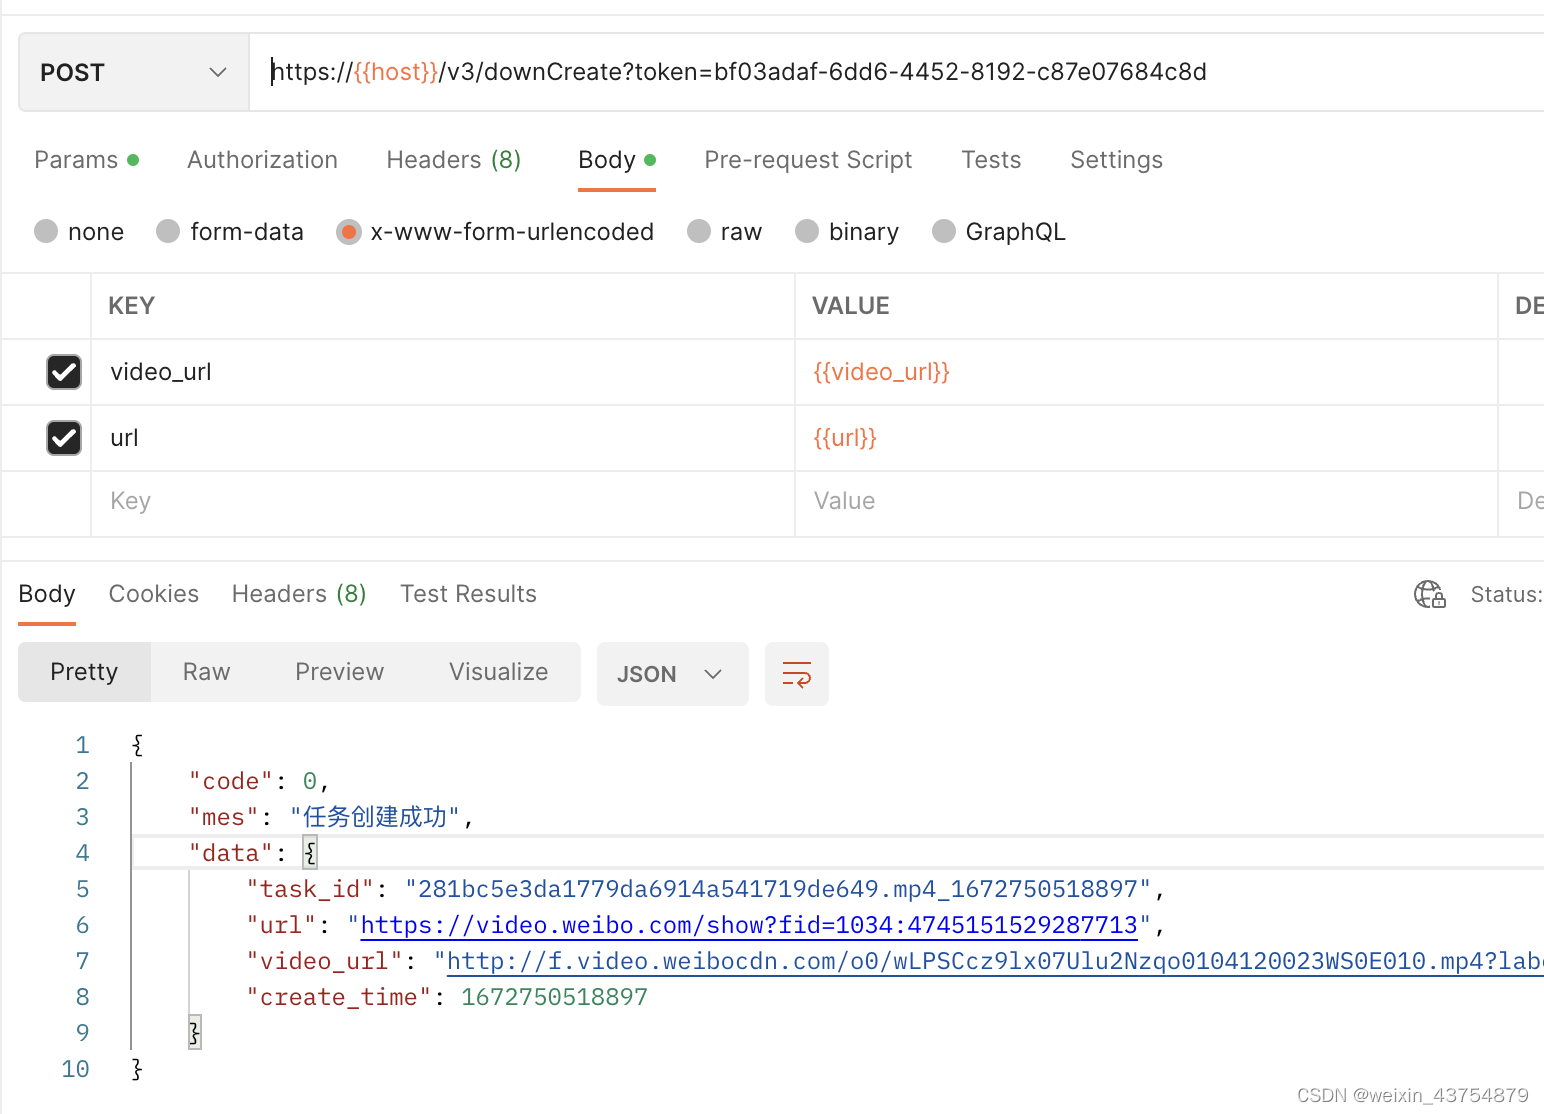The width and height of the screenshot is (1544, 1114).
Task: Uncheck the video_url parameter checkbox
Action: pyautogui.click(x=64, y=372)
